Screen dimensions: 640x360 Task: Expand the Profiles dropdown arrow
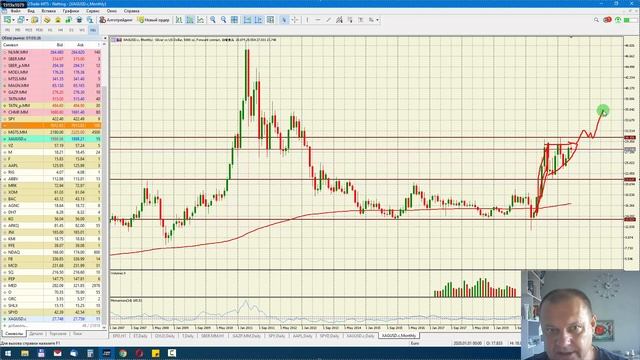coord(27,20)
